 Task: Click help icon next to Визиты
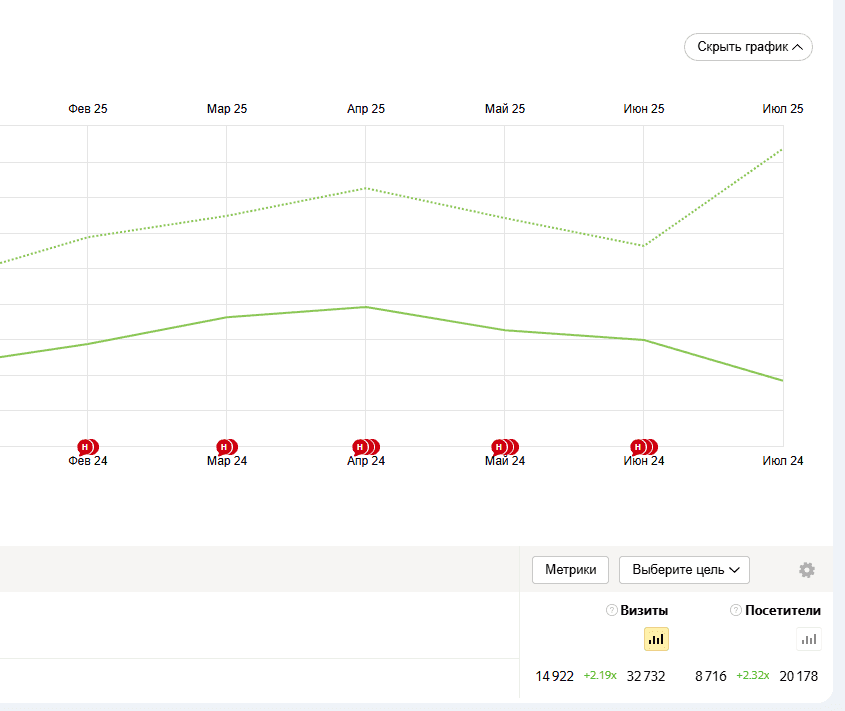[611, 610]
